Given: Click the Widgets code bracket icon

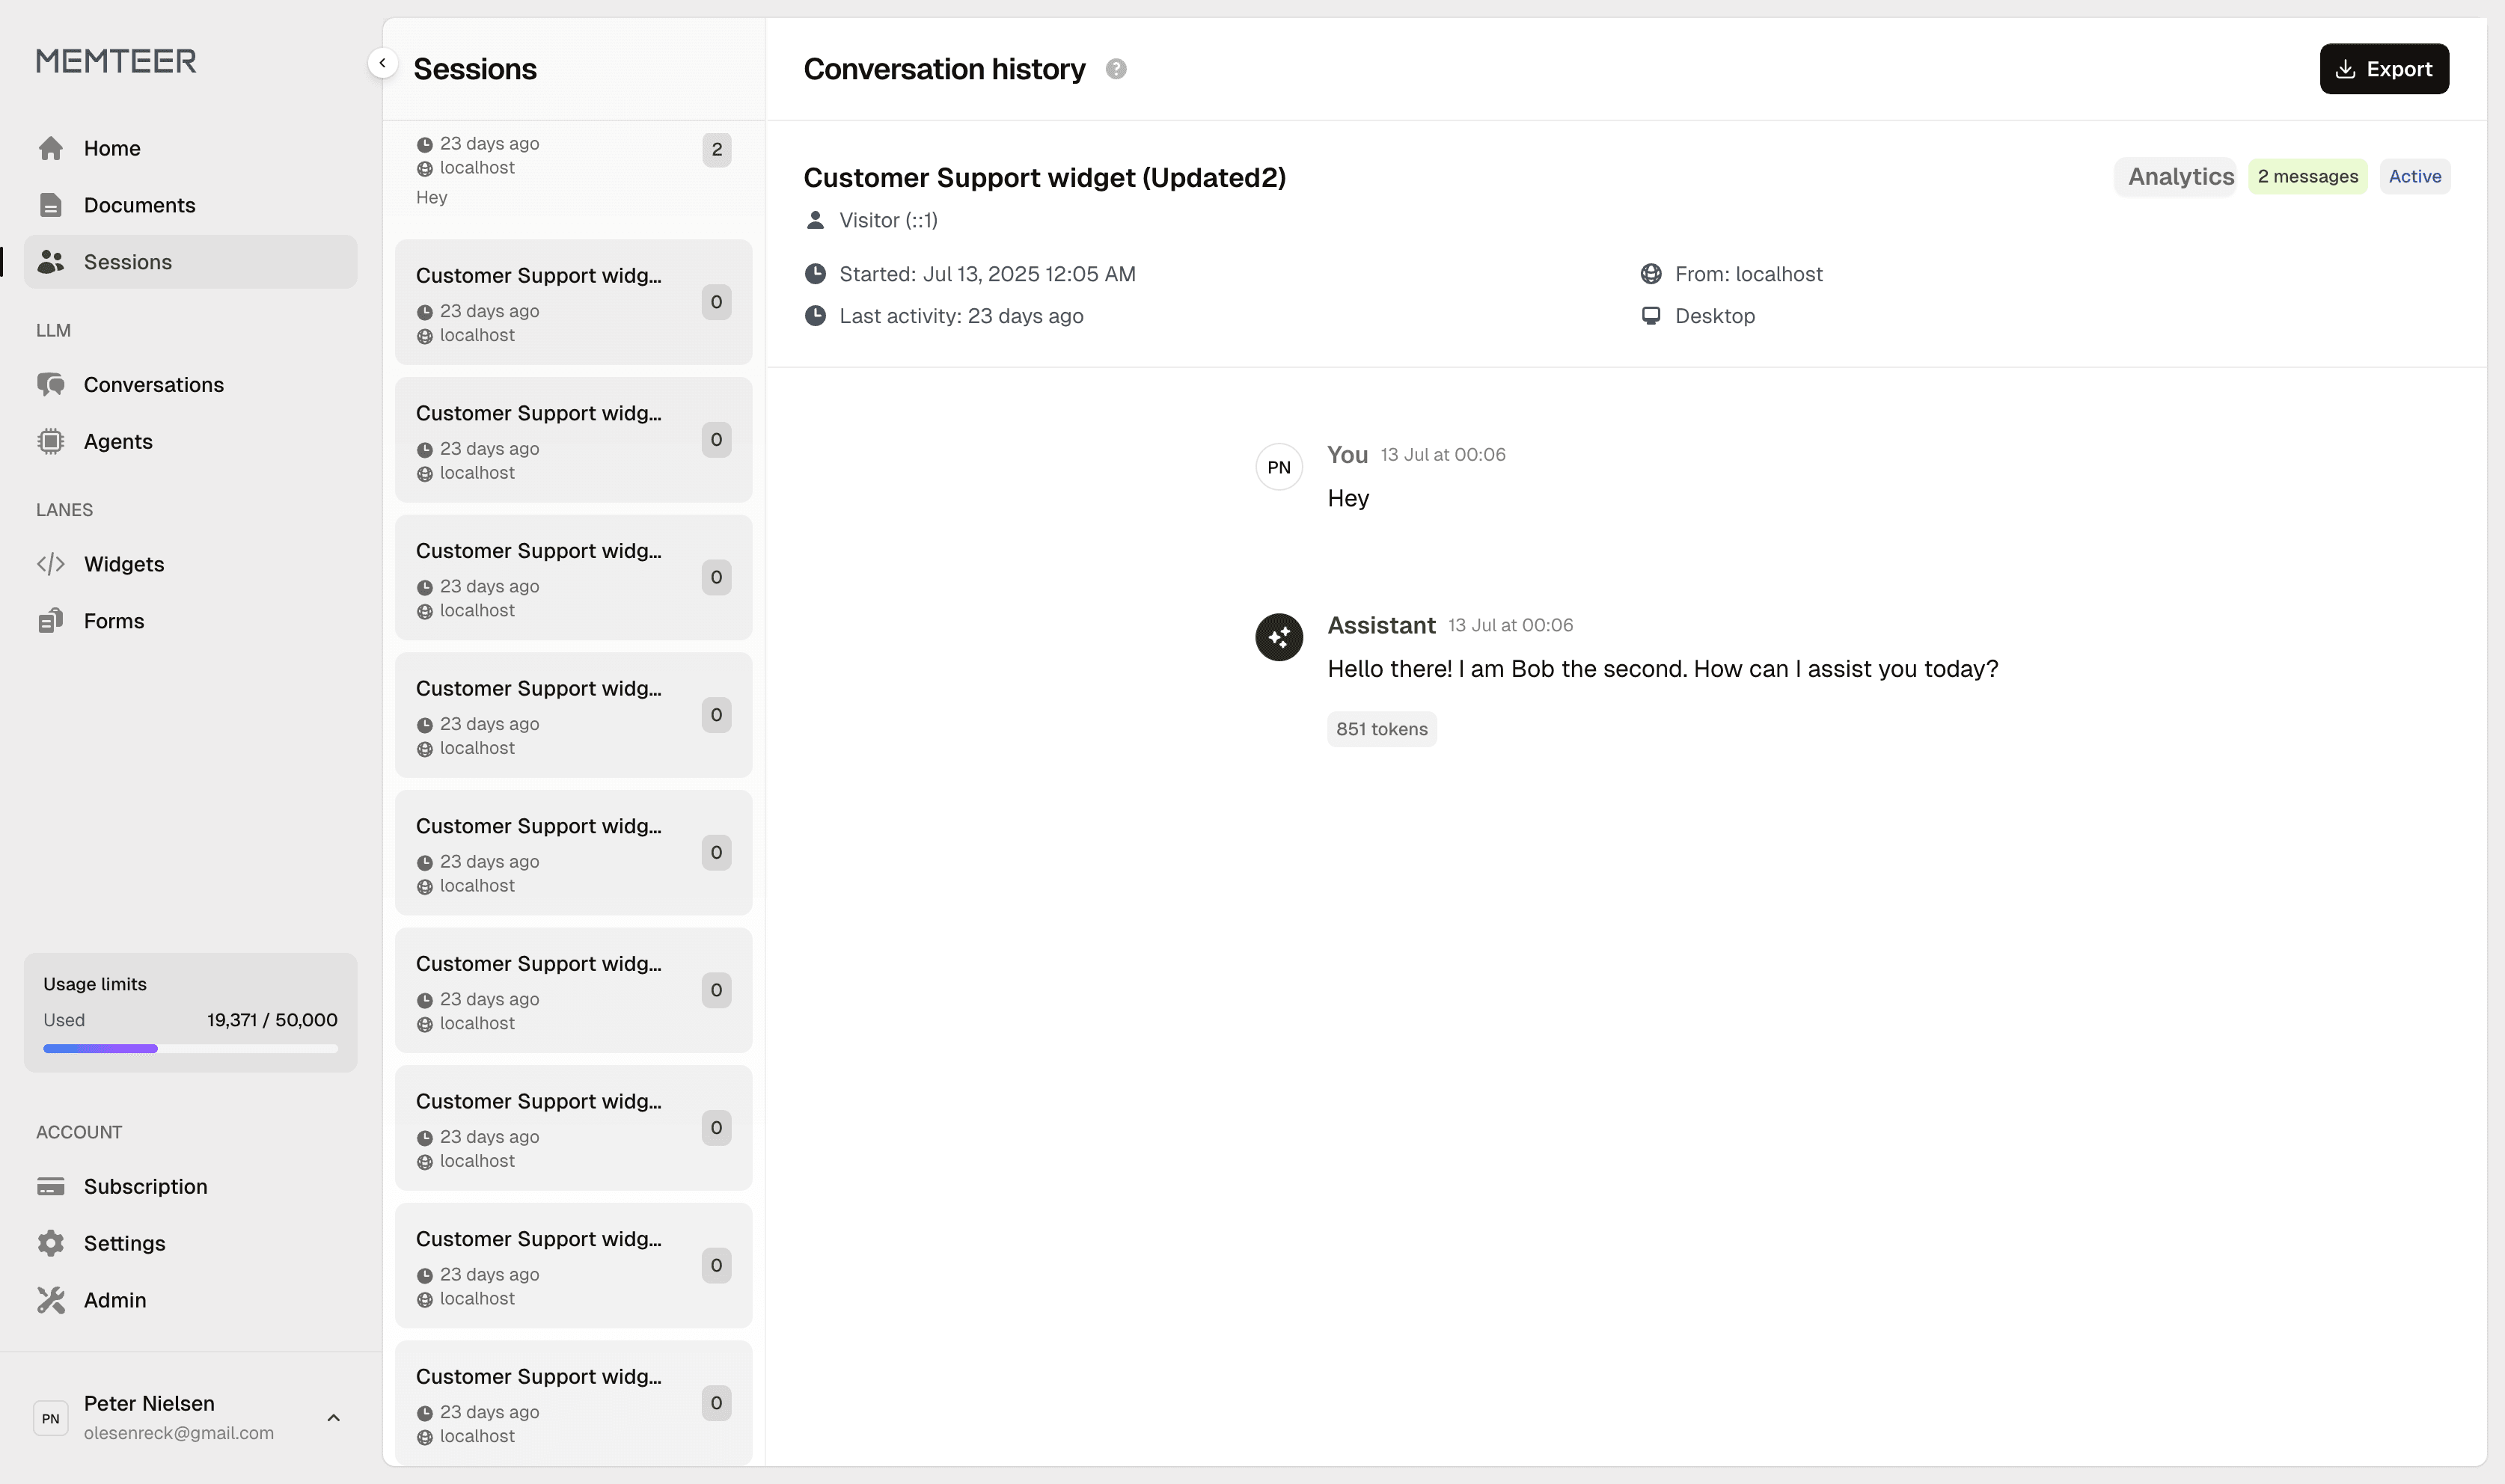Looking at the screenshot, I should (x=51, y=564).
